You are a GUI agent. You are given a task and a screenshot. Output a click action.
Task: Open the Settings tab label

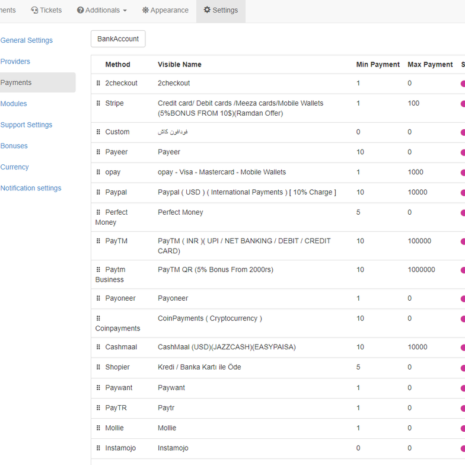225,10
